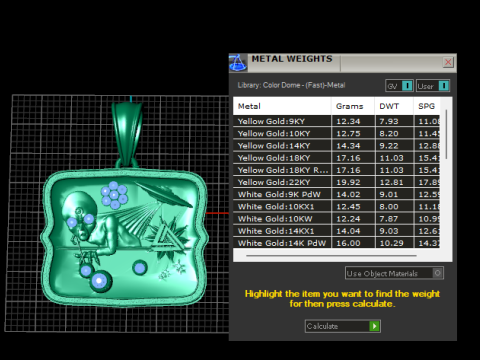Toggle the User library switch

(444, 86)
